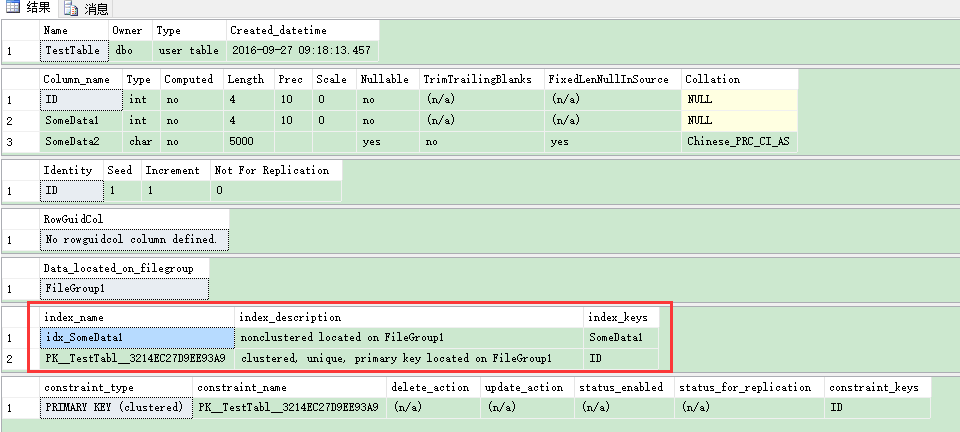Click the Owner column header

130,31
